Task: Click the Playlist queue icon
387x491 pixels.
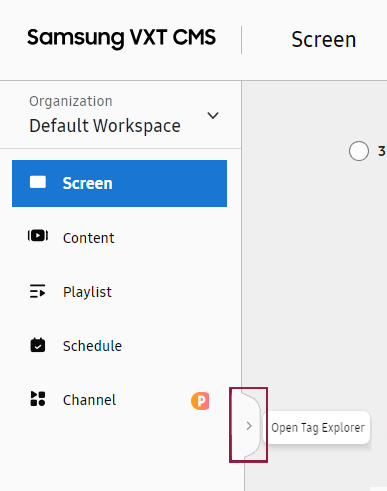Action: tap(38, 291)
